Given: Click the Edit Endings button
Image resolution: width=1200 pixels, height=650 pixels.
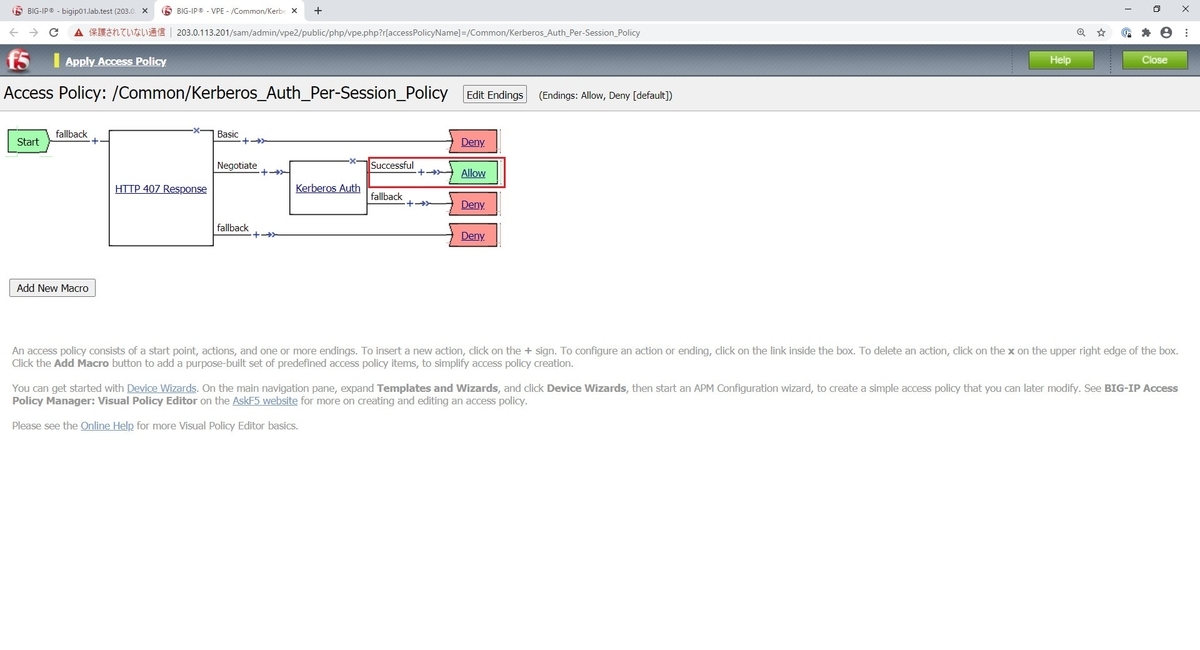Looking at the screenshot, I should 495,95.
